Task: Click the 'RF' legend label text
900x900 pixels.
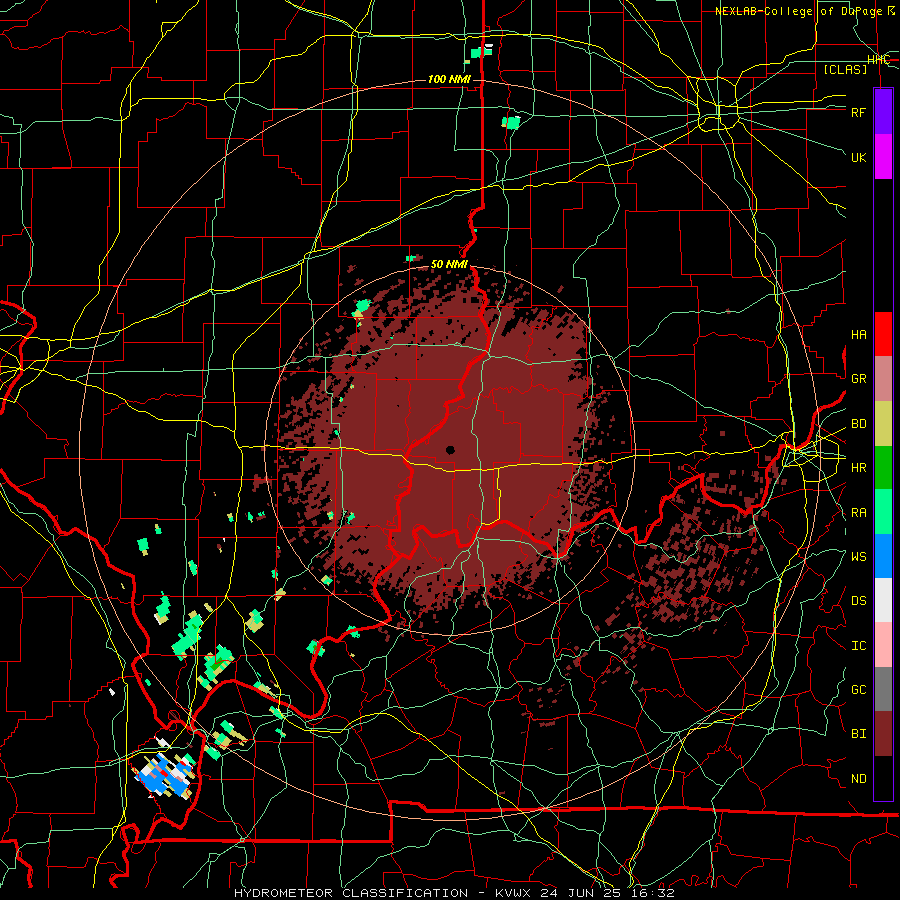Action: pyautogui.click(x=858, y=112)
